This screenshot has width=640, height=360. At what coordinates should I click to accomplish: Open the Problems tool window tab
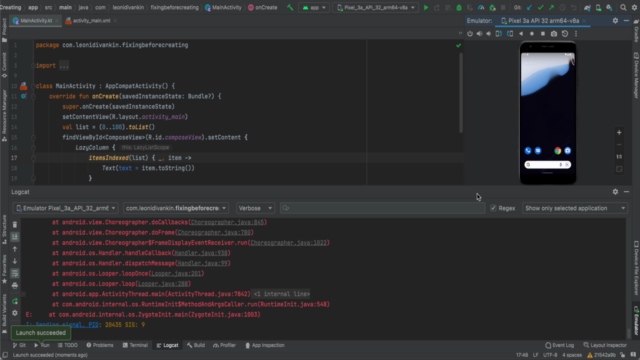pyautogui.click(x=100, y=345)
